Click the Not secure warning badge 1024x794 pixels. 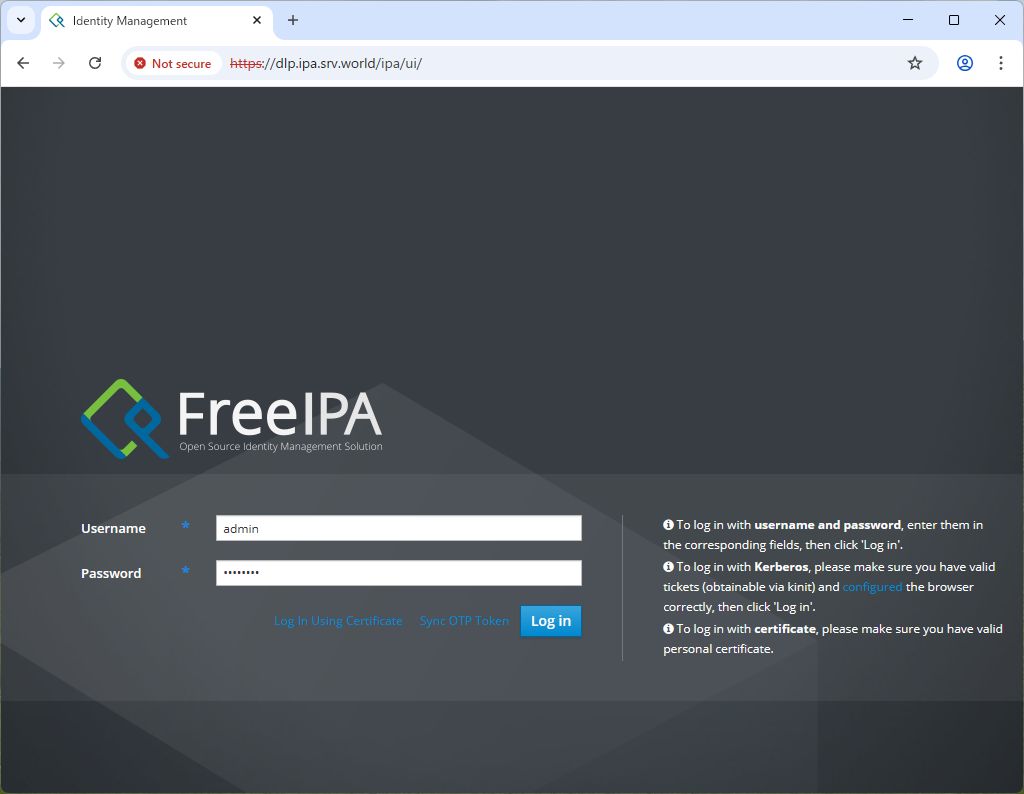click(173, 63)
